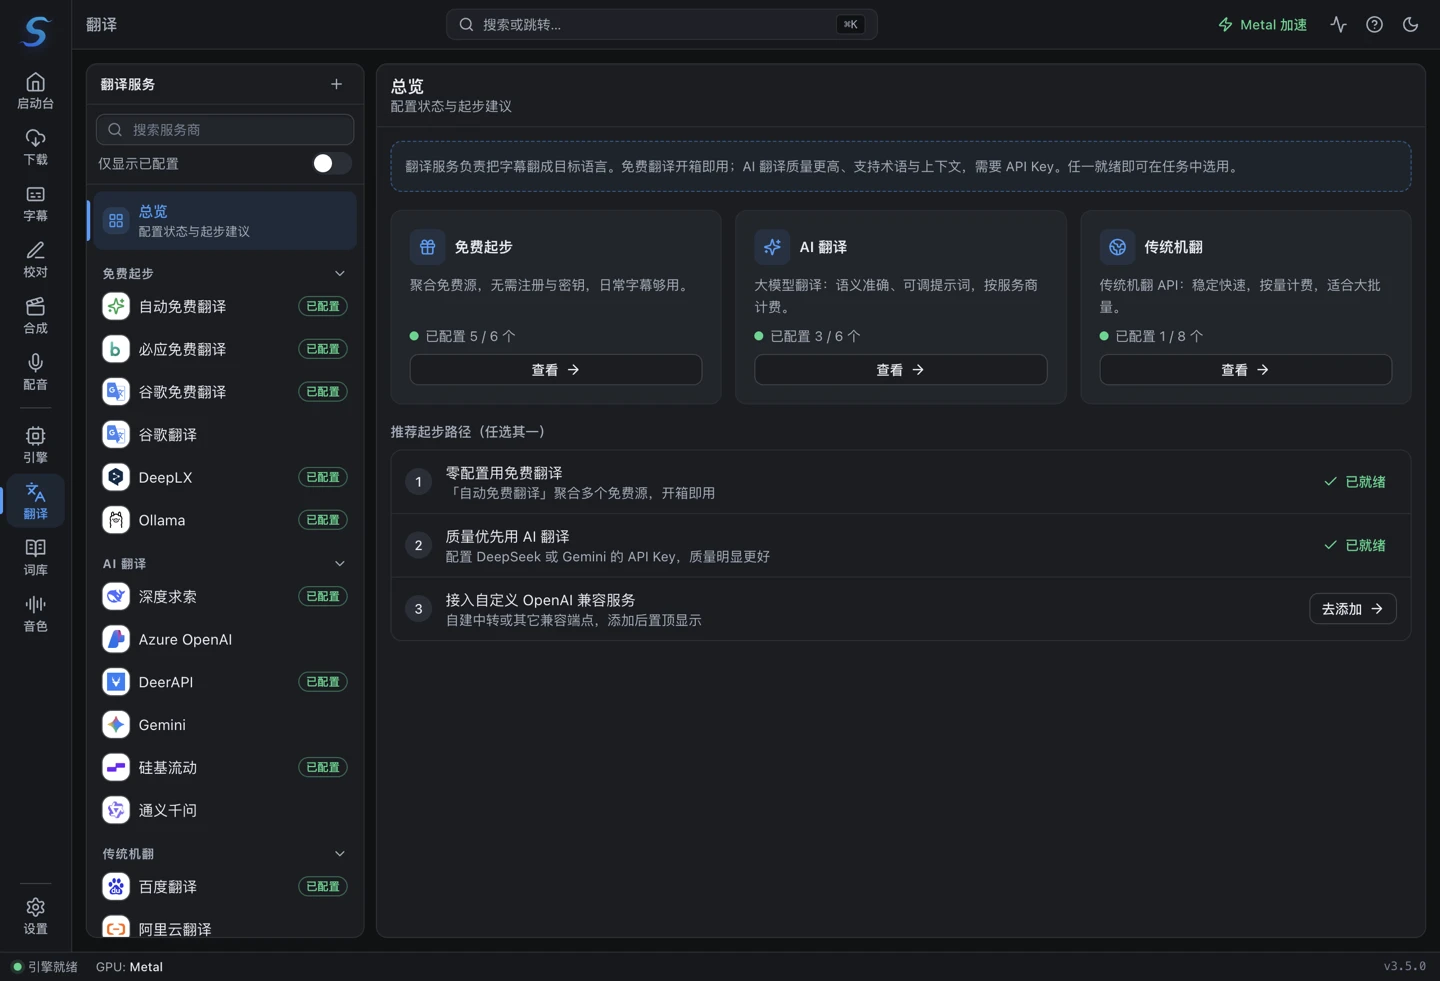Click the AI 翻译 card sparkle icon
The image size is (1440, 981).
coord(772,247)
